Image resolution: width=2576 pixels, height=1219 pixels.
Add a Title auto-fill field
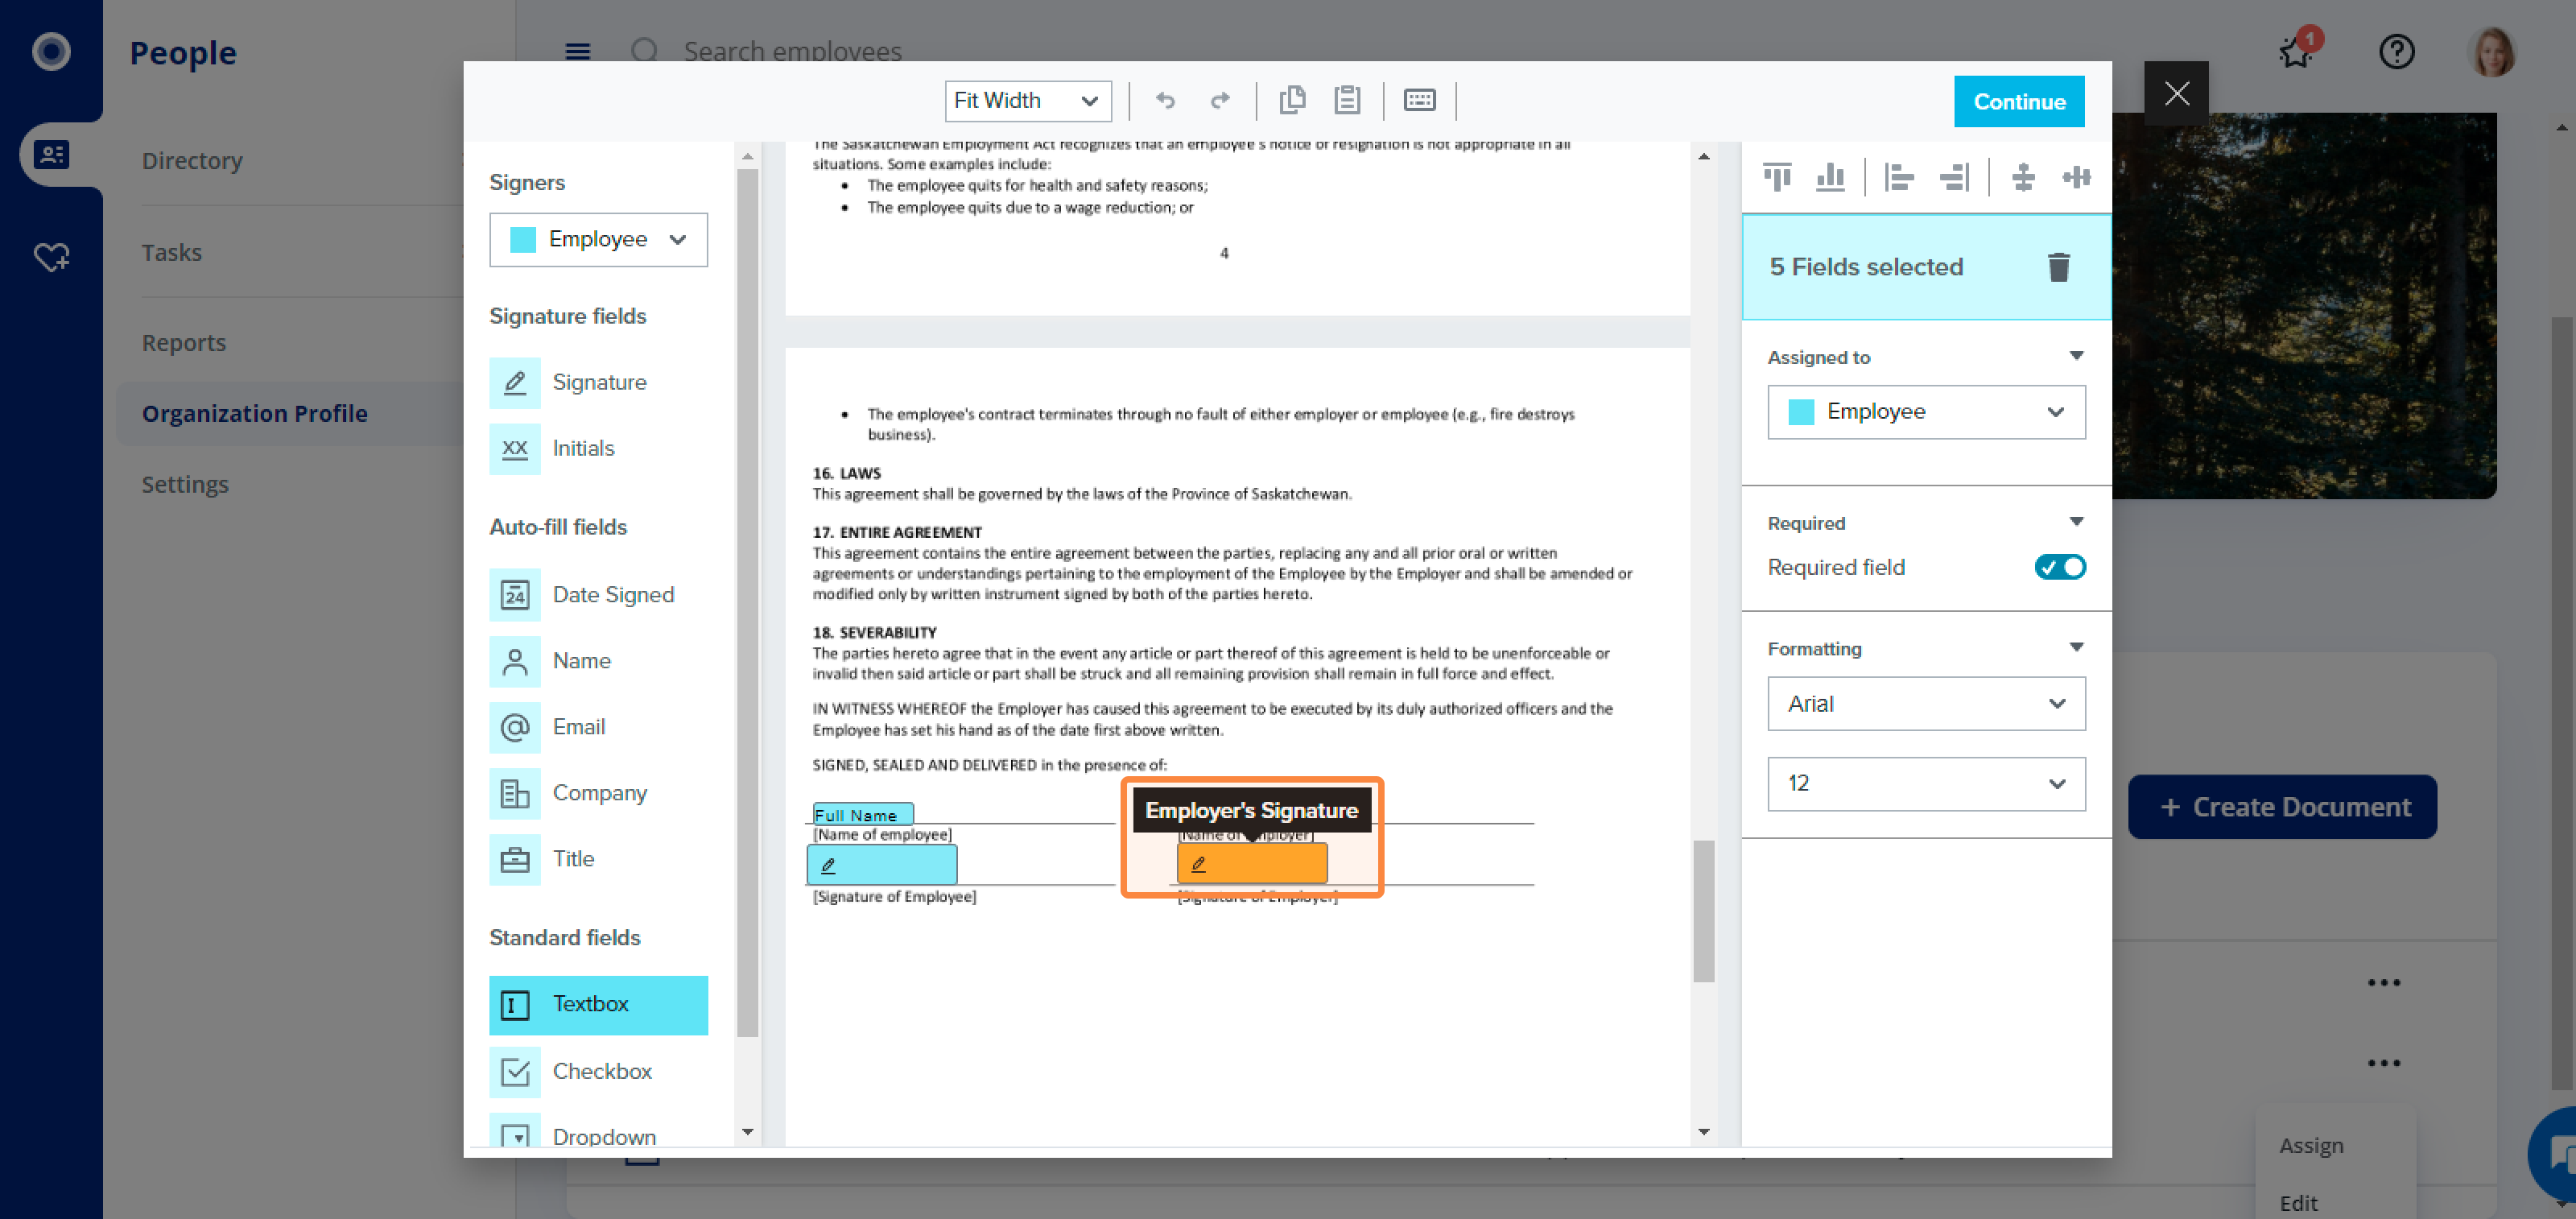click(598, 859)
